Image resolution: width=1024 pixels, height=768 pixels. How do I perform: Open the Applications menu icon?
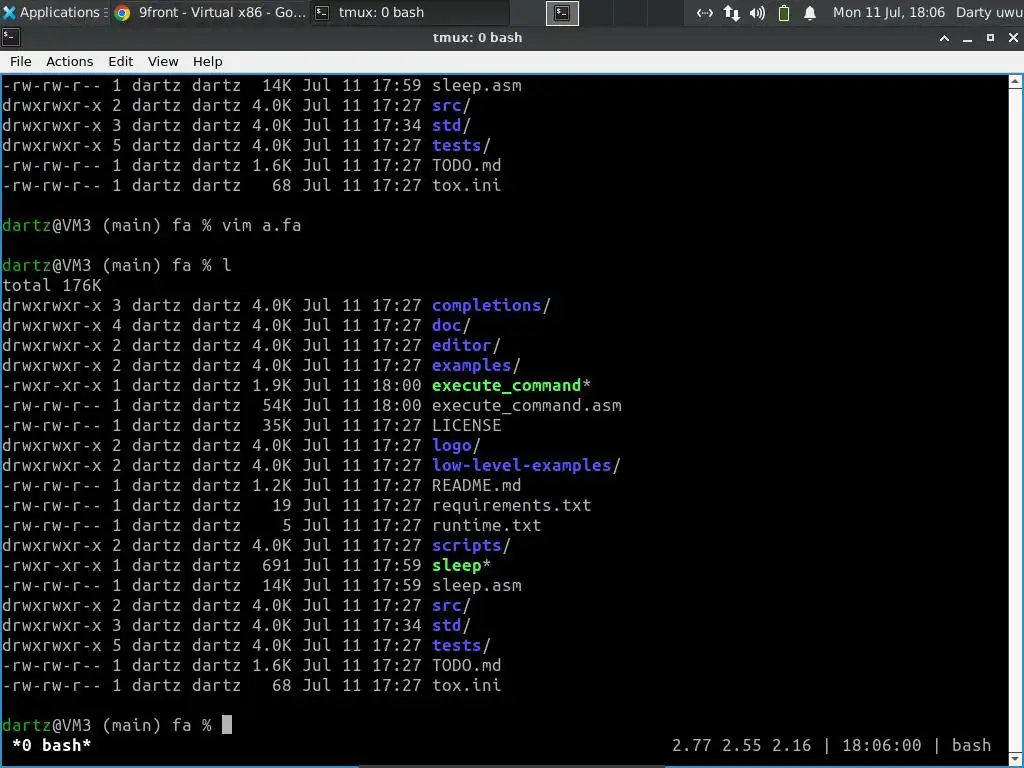pyautogui.click(x=9, y=12)
